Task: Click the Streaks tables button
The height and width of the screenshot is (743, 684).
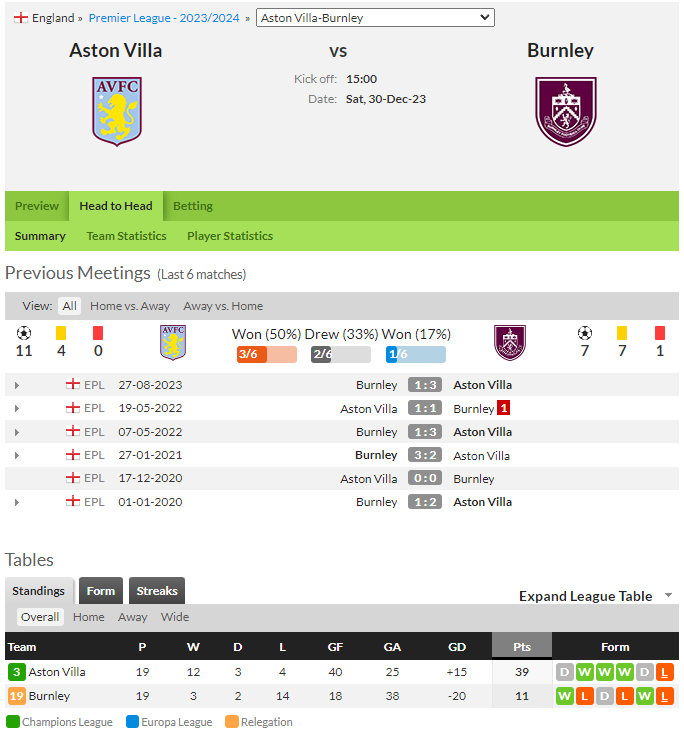Action: pos(157,590)
